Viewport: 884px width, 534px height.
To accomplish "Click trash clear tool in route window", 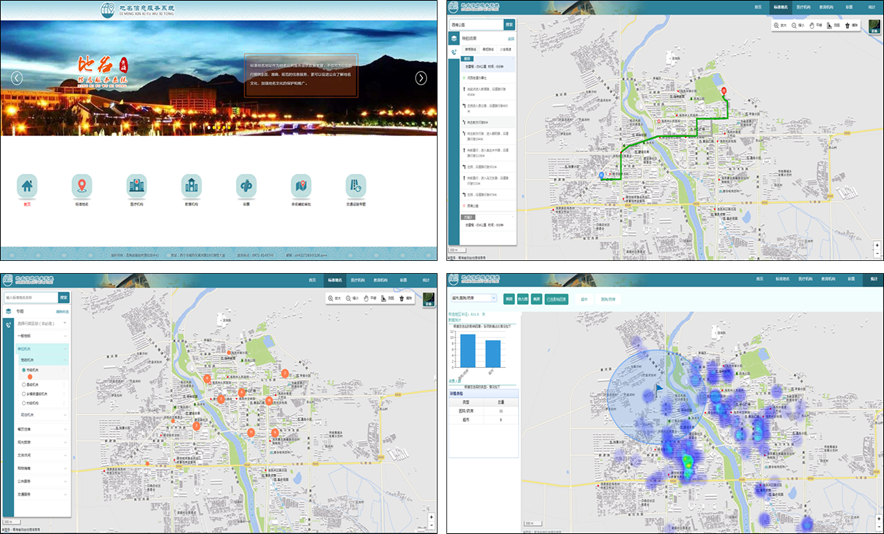I will pos(851,26).
